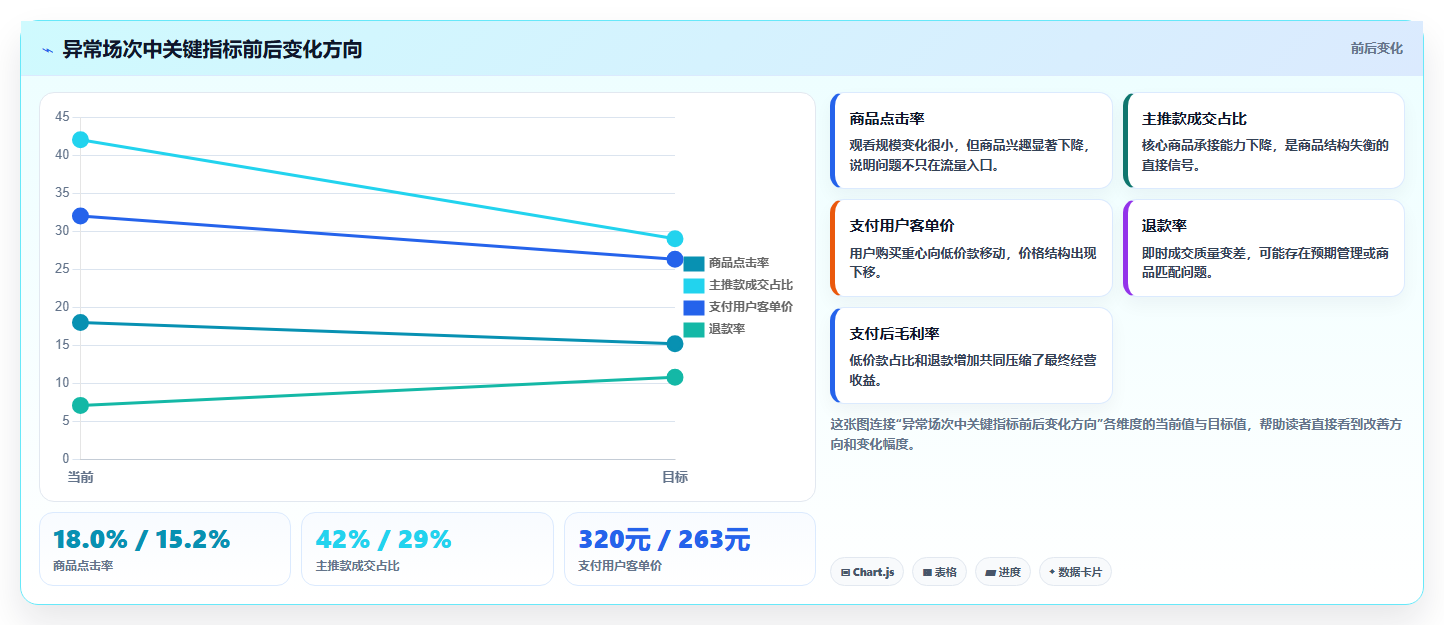
Task: Select the 商品点击率 data point at 当前
Action: 81,322
